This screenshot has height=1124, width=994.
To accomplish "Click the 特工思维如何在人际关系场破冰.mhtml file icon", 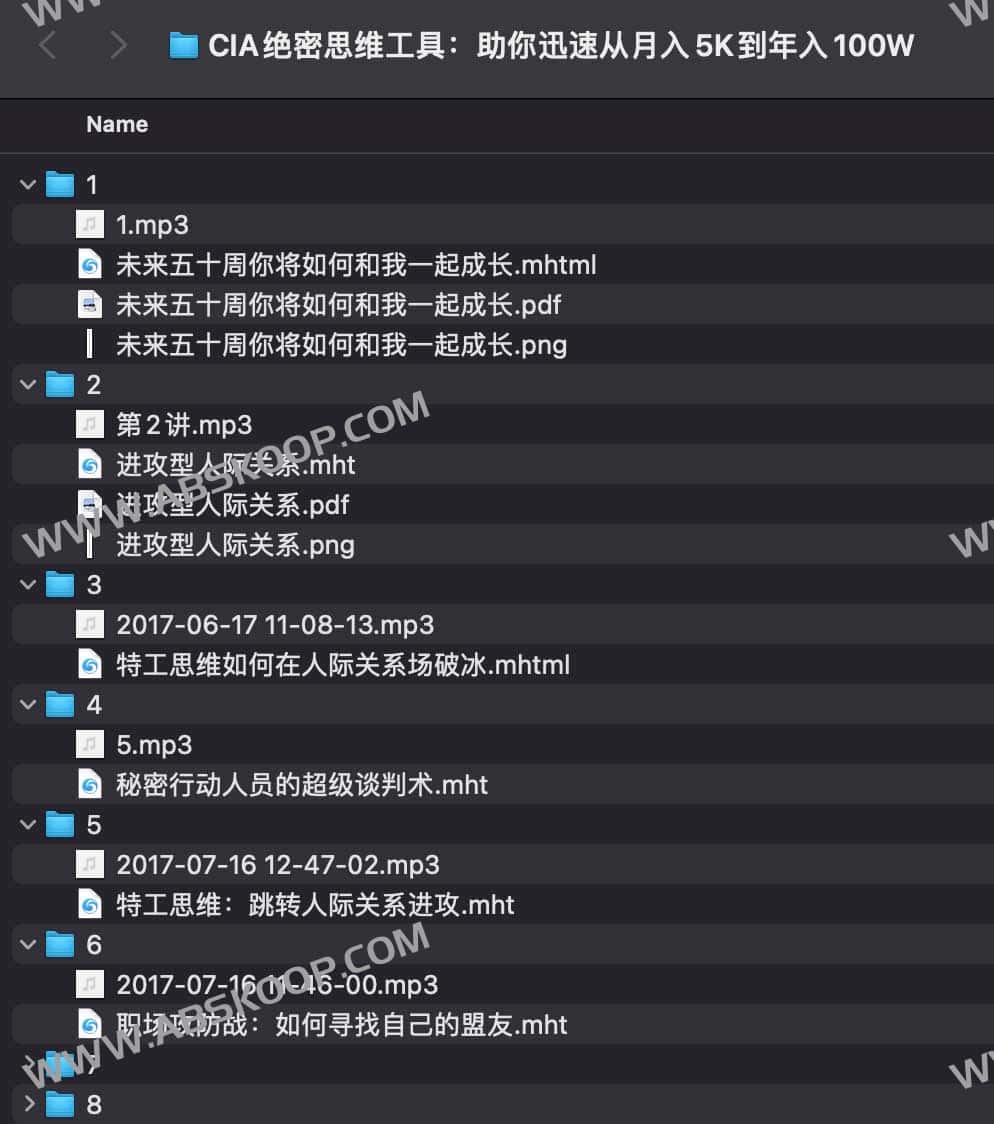I will tap(90, 665).
